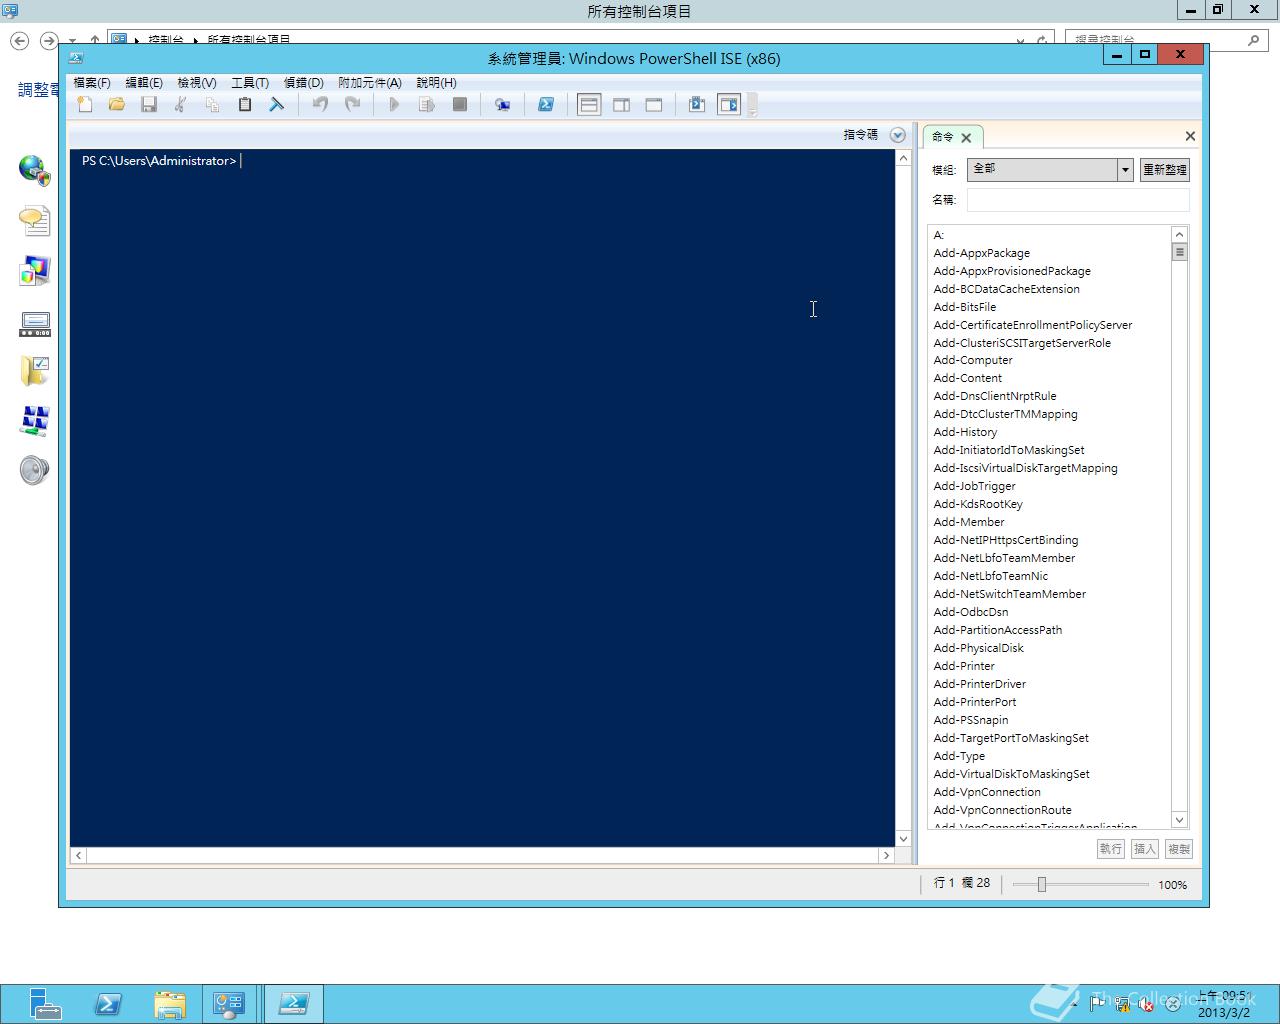This screenshot has height=1024, width=1280.
Task: Run script with the play icon
Action: coord(394,104)
